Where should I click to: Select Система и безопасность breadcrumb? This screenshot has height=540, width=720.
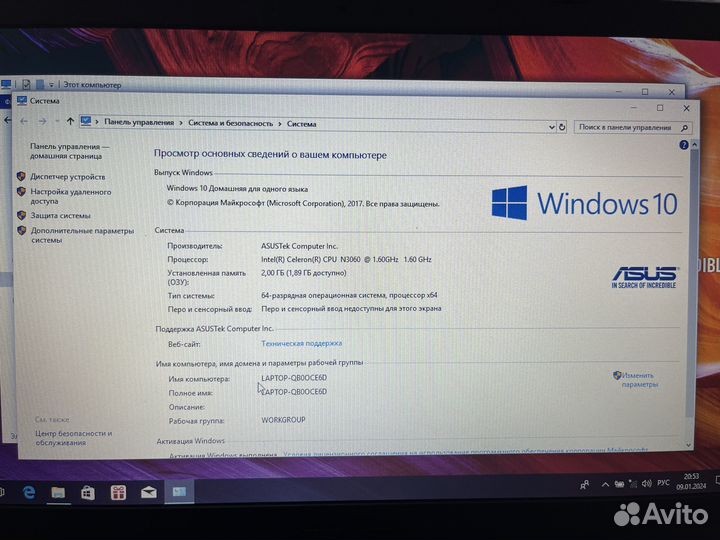[x=231, y=123]
